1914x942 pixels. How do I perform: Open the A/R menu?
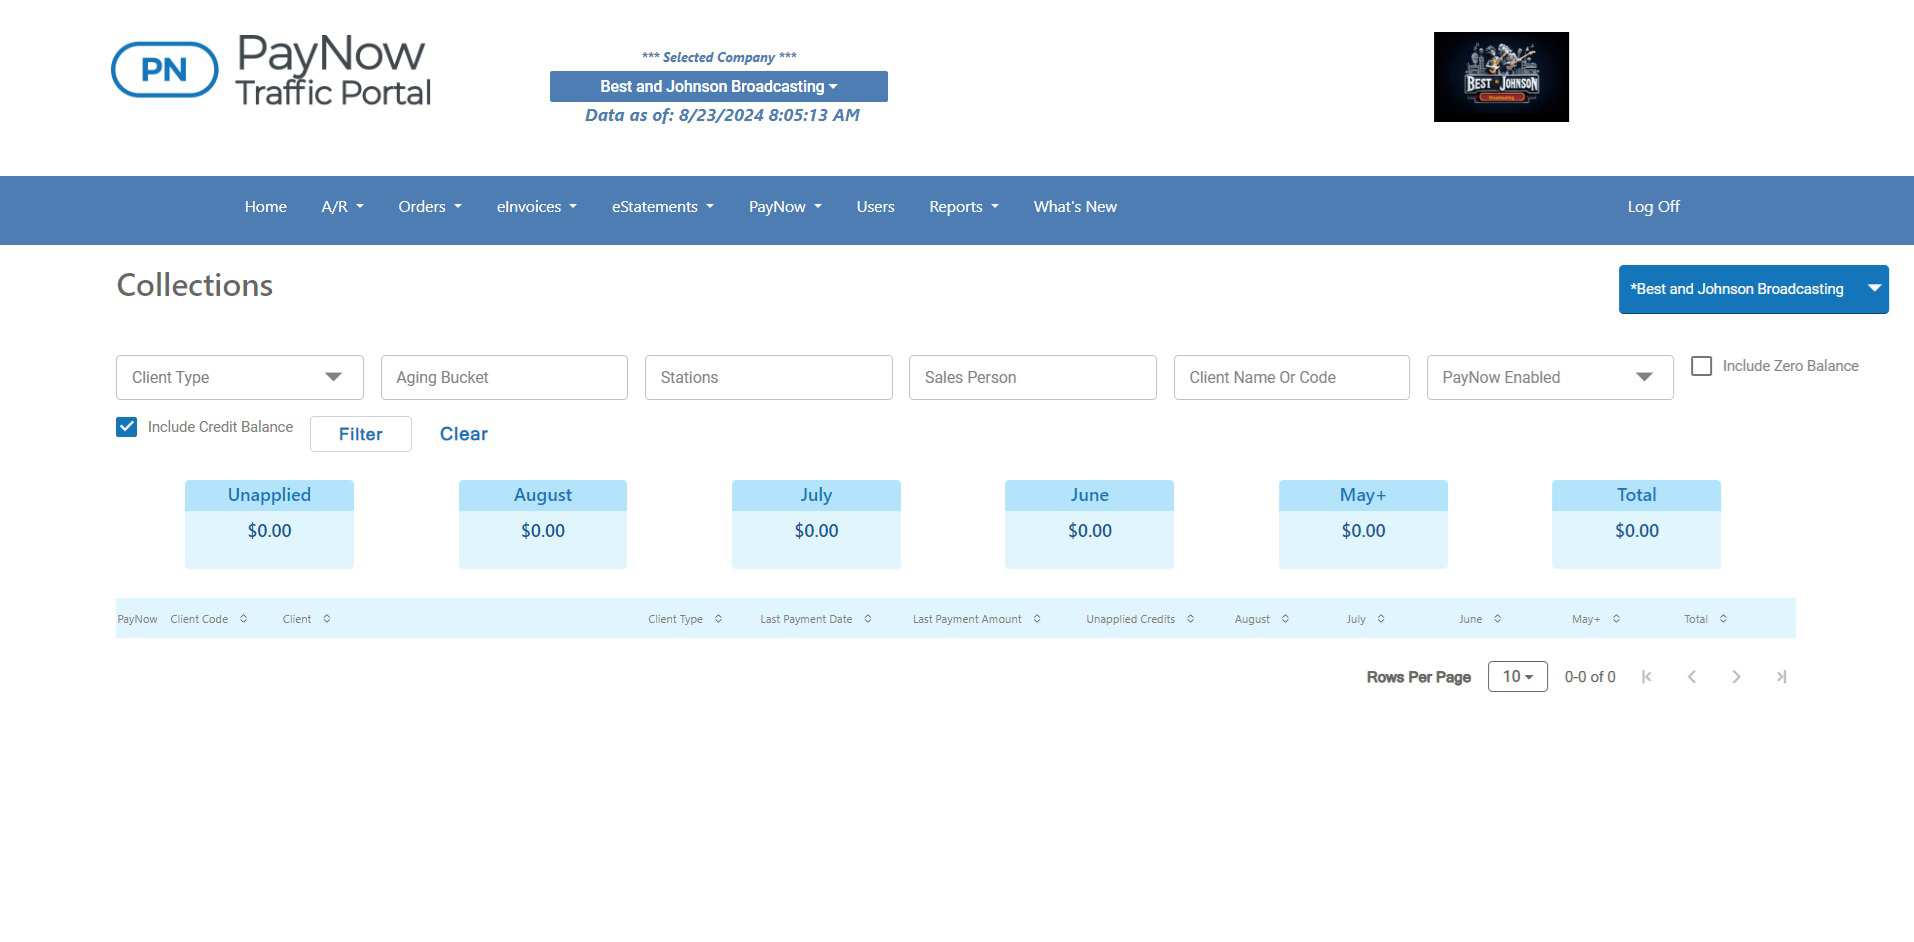coord(342,207)
